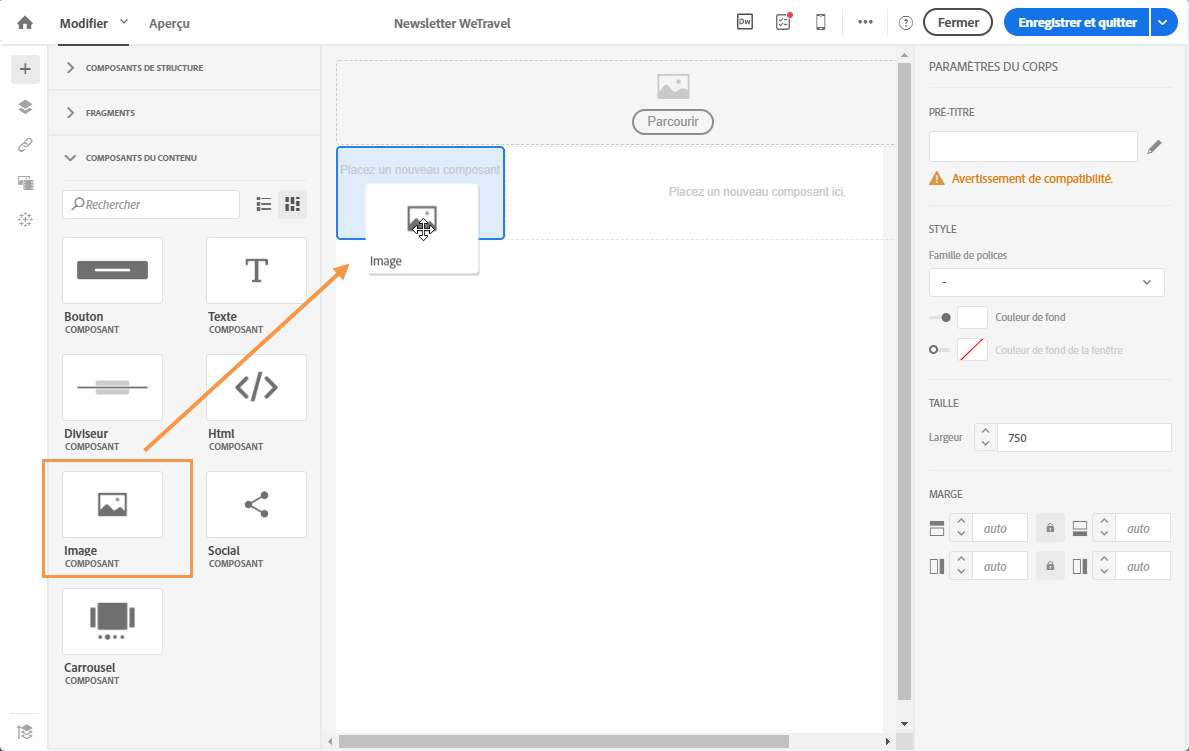Screen dimensions: 1189x751
Task: Toggle the top-bottom margin lock
Action: click(1050, 528)
